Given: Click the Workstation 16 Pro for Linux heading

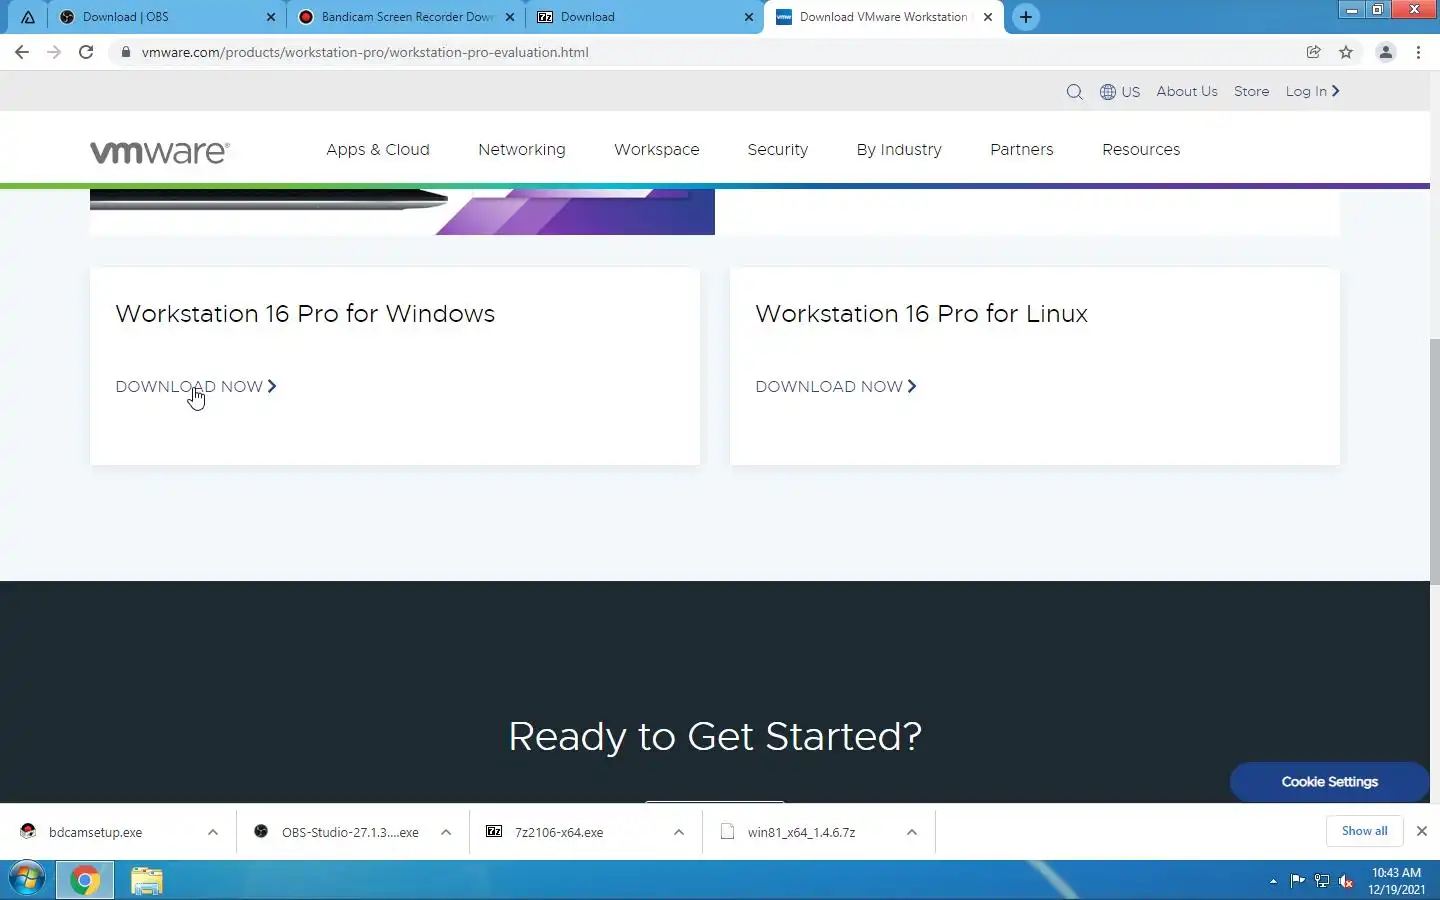Looking at the screenshot, I should 921,314.
